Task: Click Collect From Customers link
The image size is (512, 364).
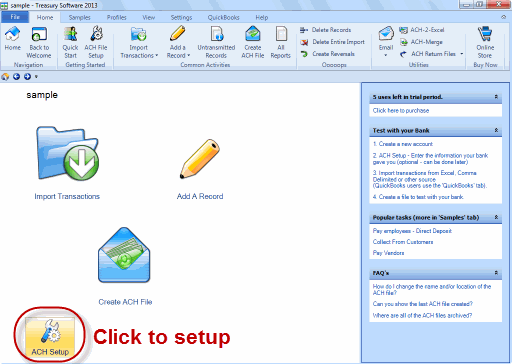Action: 403,242
